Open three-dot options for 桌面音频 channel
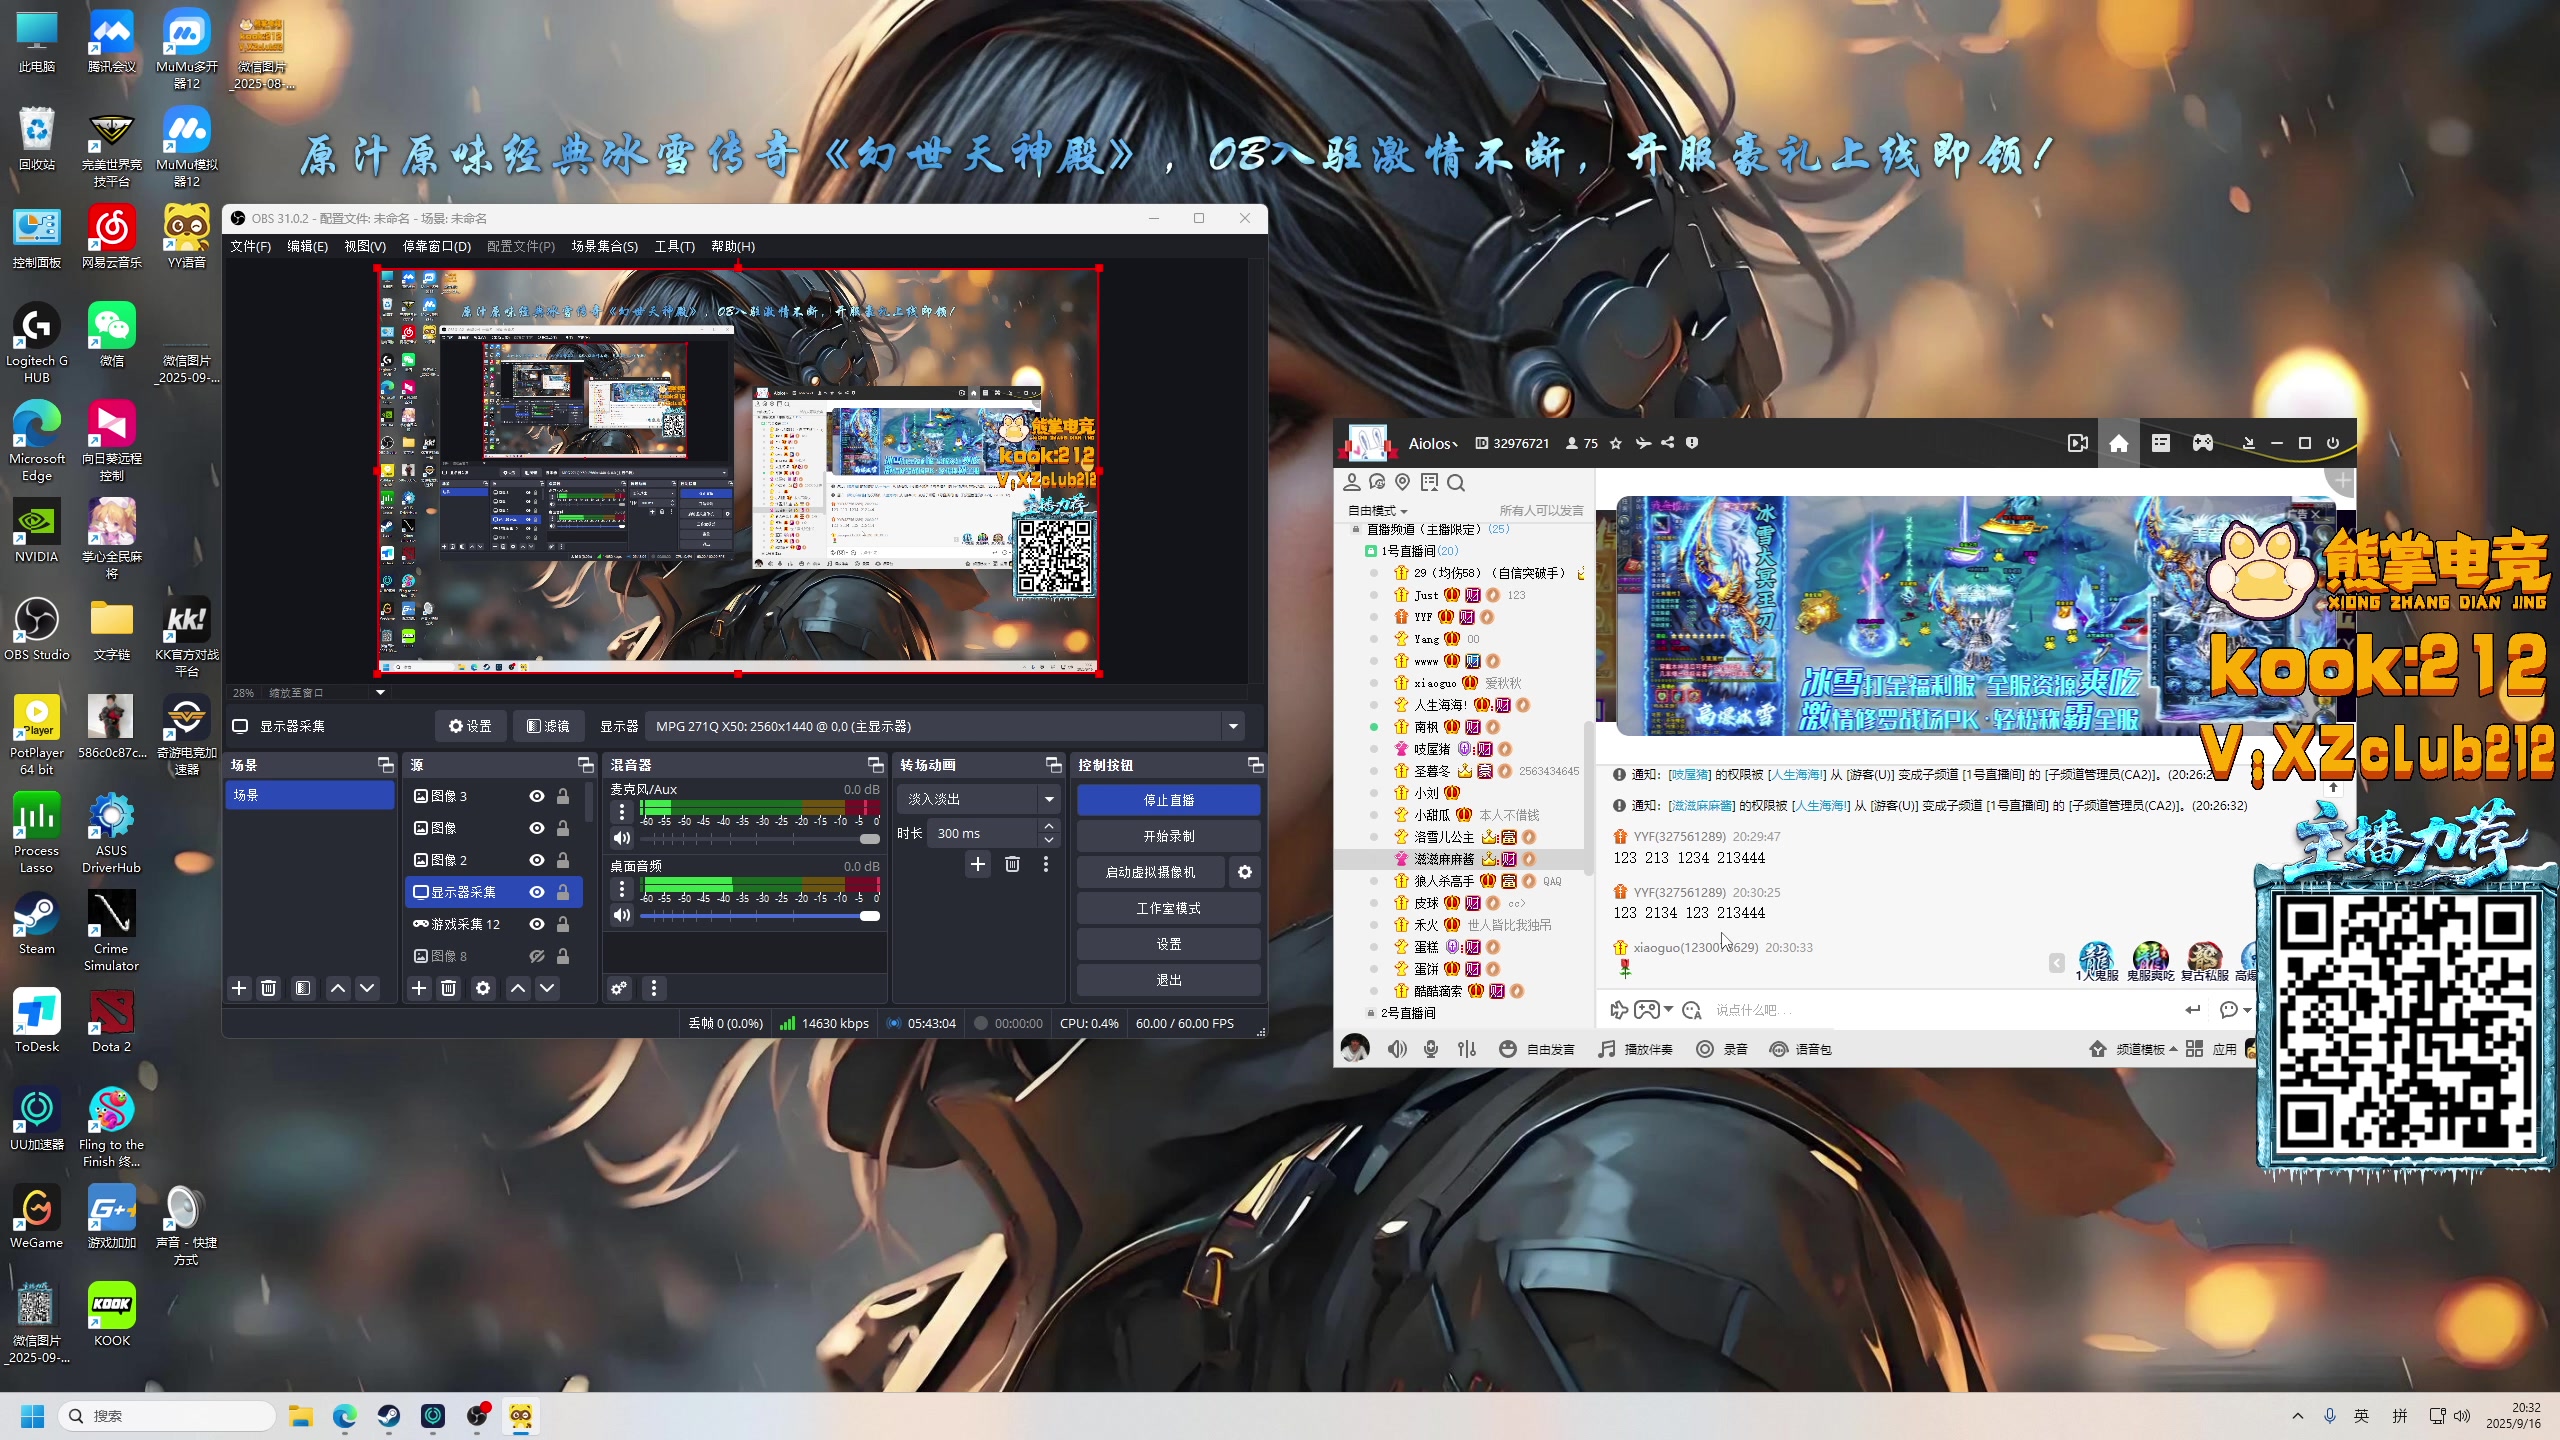 (622, 888)
